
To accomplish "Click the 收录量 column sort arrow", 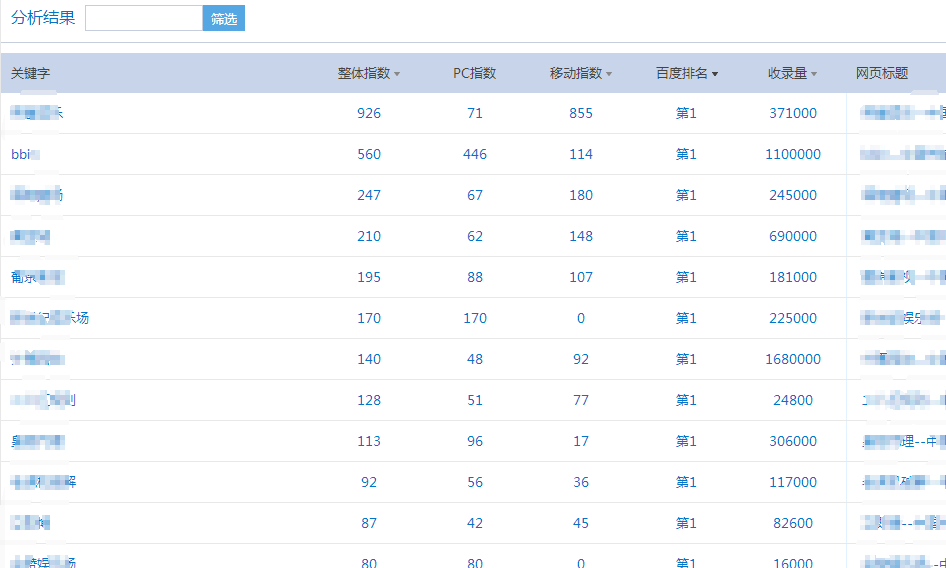I will point(814,74).
